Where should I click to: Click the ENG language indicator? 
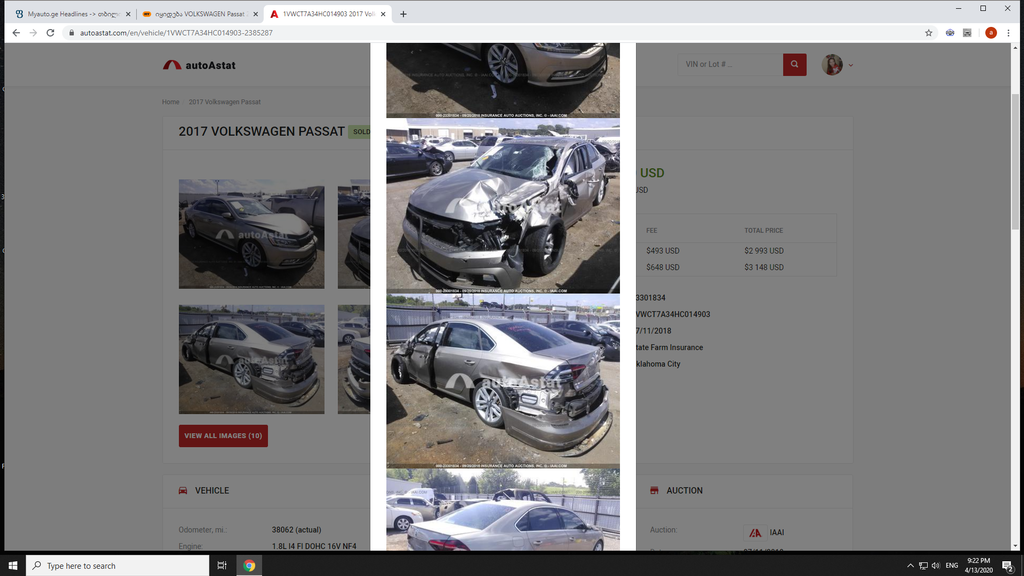(952, 566)
